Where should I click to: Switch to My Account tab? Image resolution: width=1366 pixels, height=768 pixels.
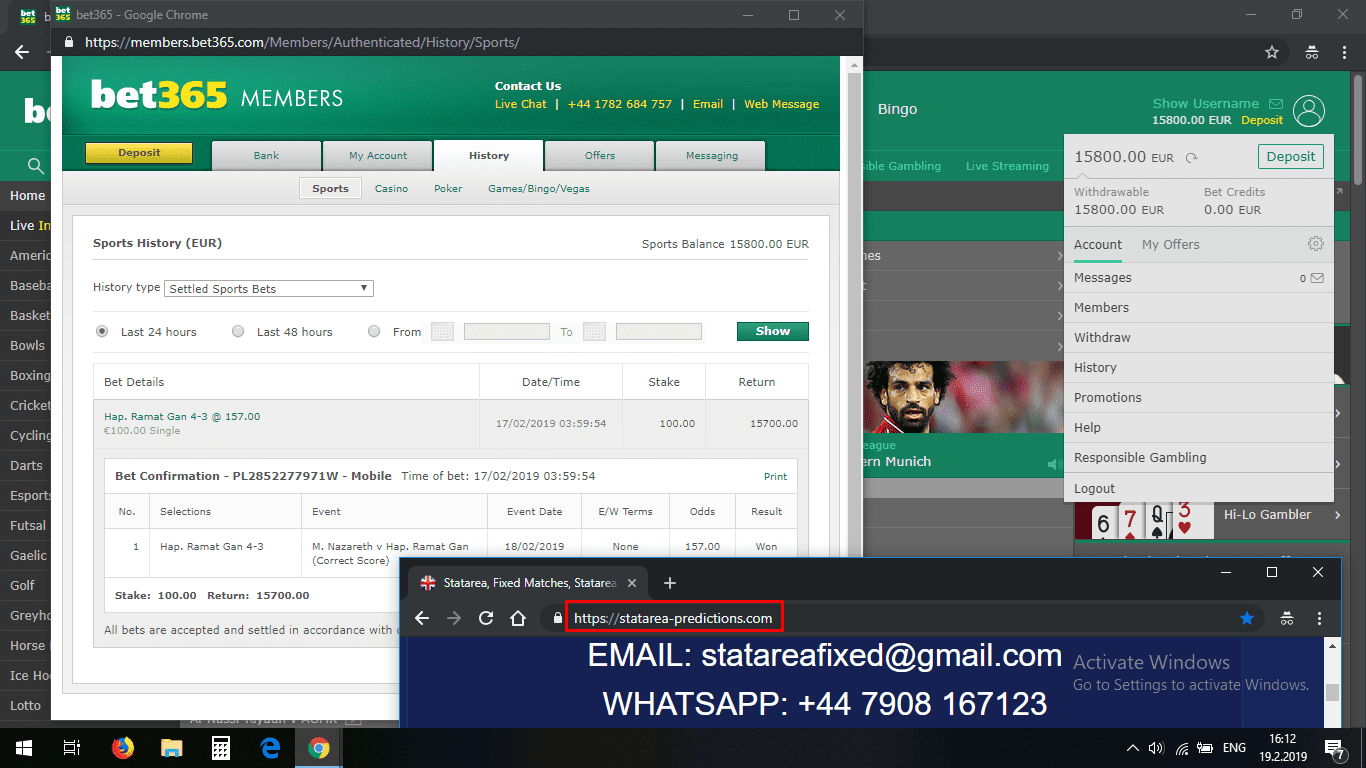378,155
